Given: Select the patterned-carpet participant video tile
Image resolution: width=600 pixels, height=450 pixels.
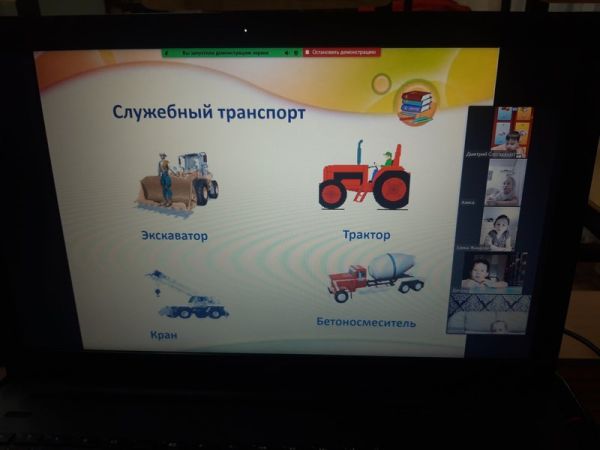Looking at the screenshot, I should (x=489, y=314).
